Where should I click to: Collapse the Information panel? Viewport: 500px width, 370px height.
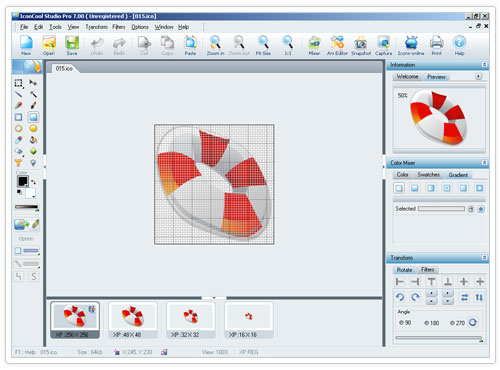coord(484,64)
